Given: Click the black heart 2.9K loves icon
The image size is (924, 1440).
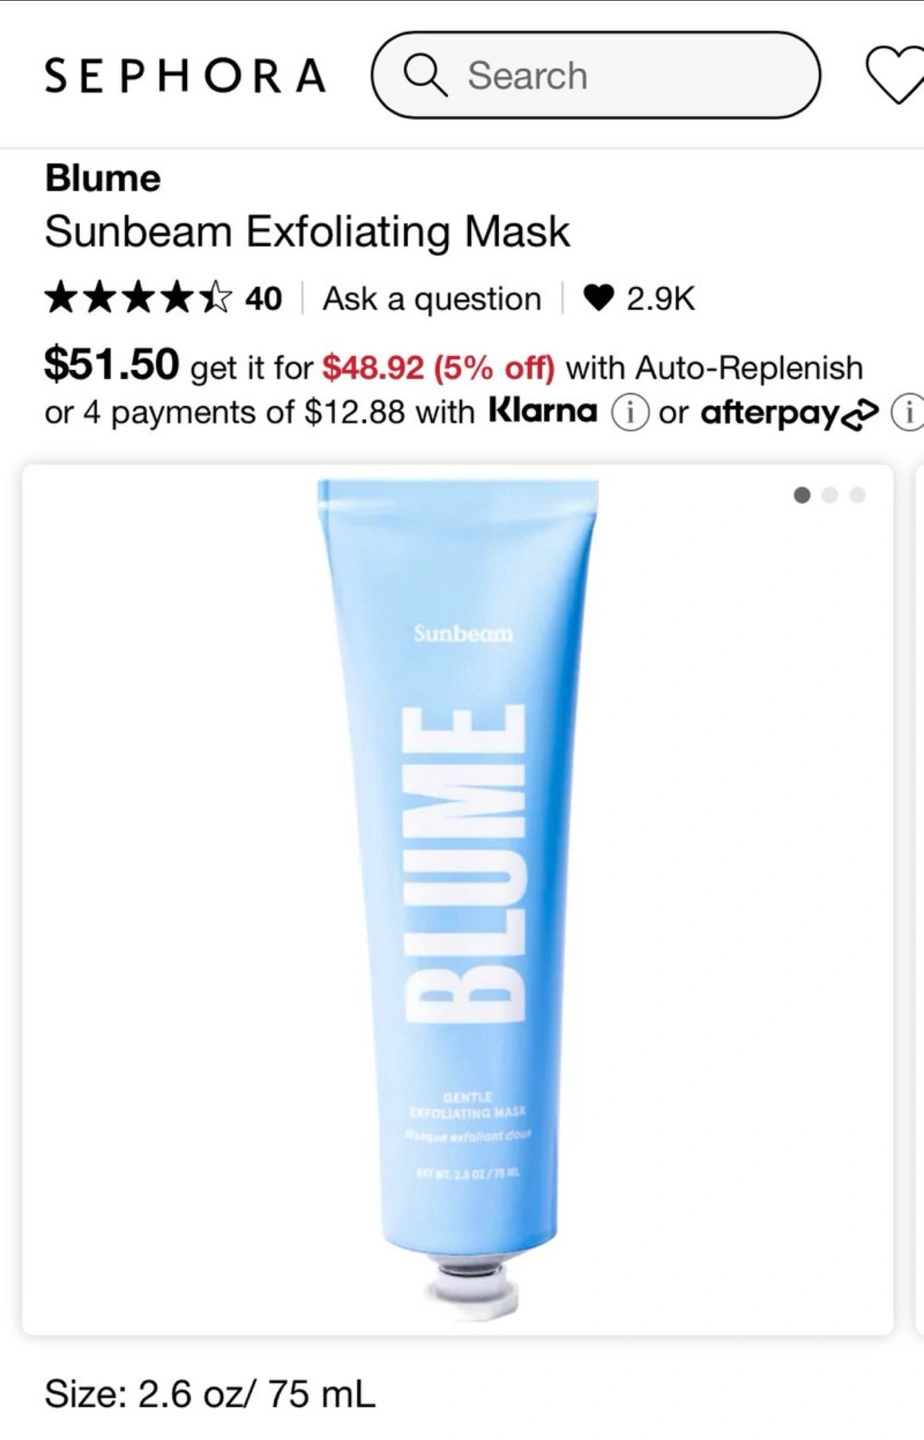Looking at the screenshot, I should pos(598,298).
